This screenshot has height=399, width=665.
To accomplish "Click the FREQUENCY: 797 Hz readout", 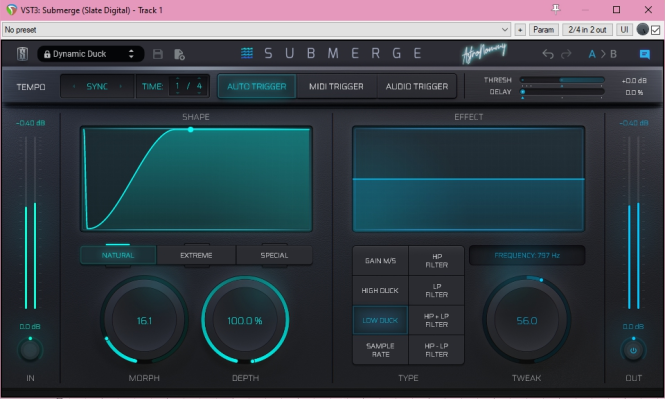I will coord(527,255).
